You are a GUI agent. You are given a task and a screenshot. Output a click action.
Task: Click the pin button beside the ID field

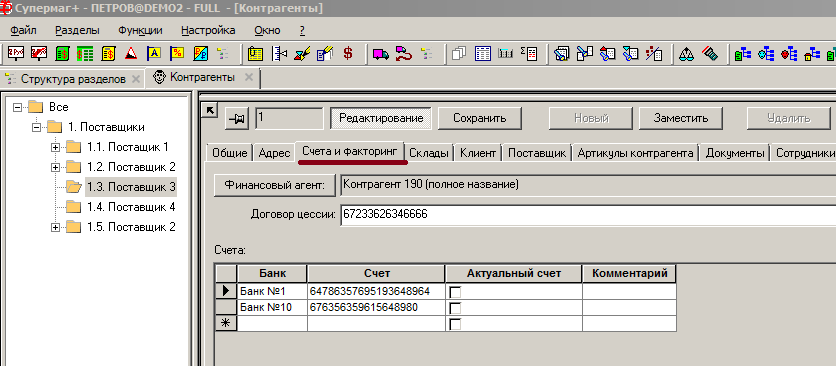coord(237,118)
